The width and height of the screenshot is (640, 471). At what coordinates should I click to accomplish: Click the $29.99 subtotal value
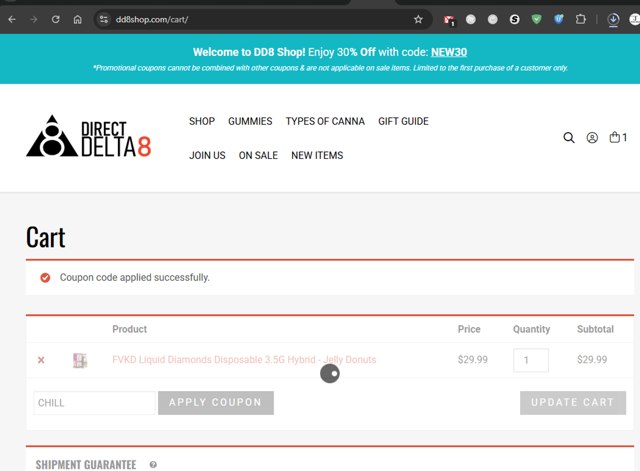click(592, 360)
